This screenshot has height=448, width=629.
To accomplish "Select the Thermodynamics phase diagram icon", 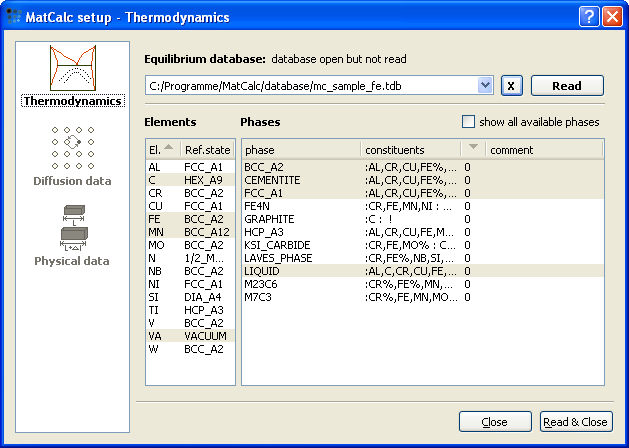I will pos(72,68).
